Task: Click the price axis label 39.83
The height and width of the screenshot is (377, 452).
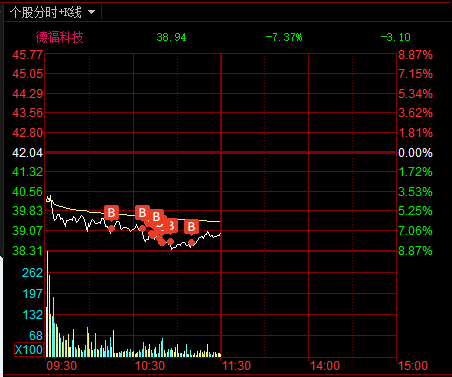Action: [x=28, y=211]
